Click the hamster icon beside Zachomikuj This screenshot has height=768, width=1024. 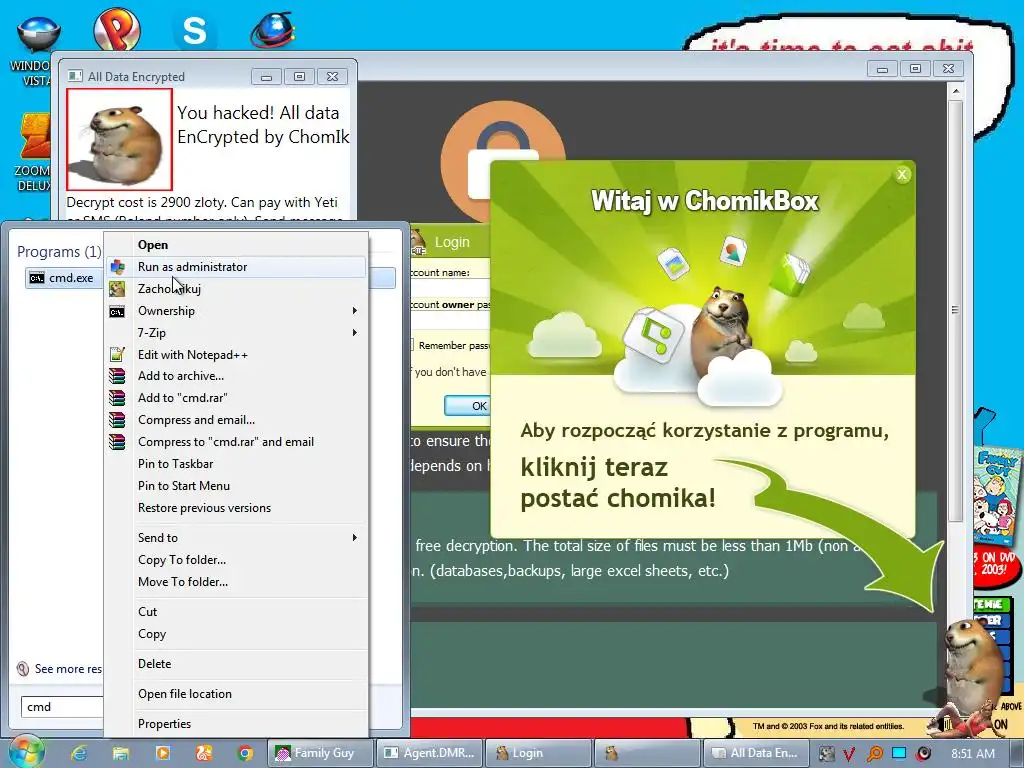[117, 289]
